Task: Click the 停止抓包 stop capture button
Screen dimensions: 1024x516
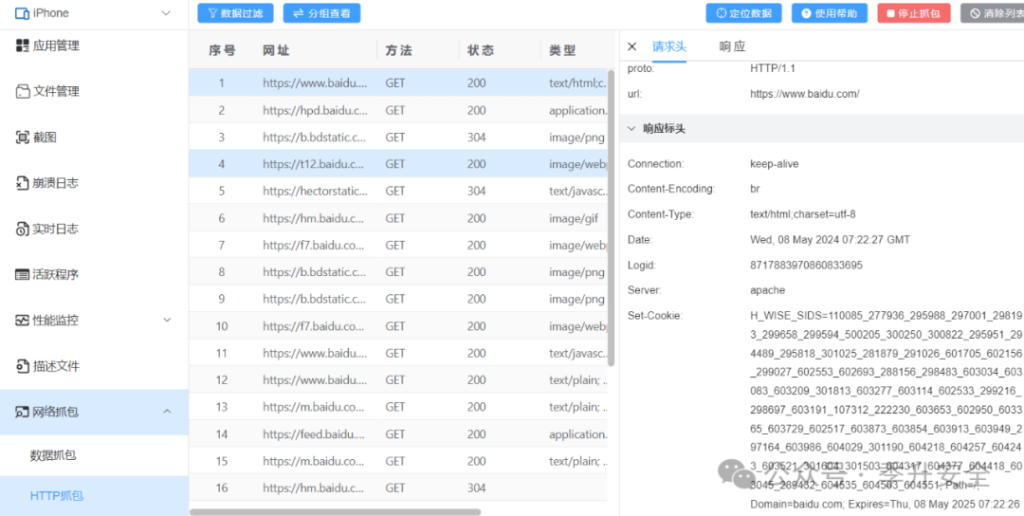Action: point(914,13)
